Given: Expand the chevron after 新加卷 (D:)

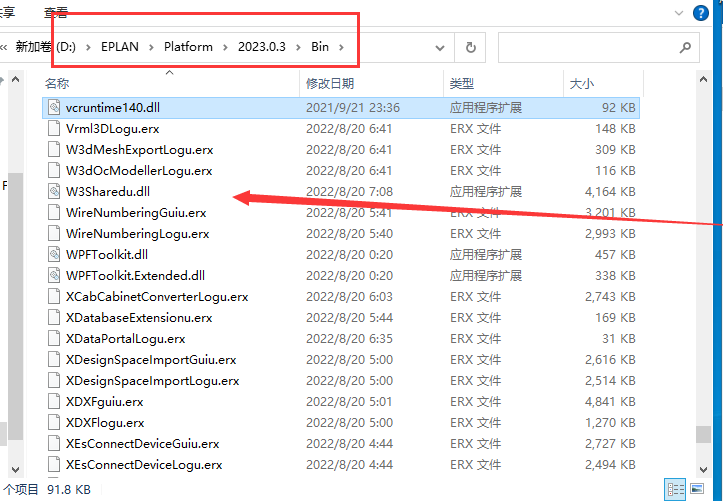Looking at the screenshot, I should [88, 47].
